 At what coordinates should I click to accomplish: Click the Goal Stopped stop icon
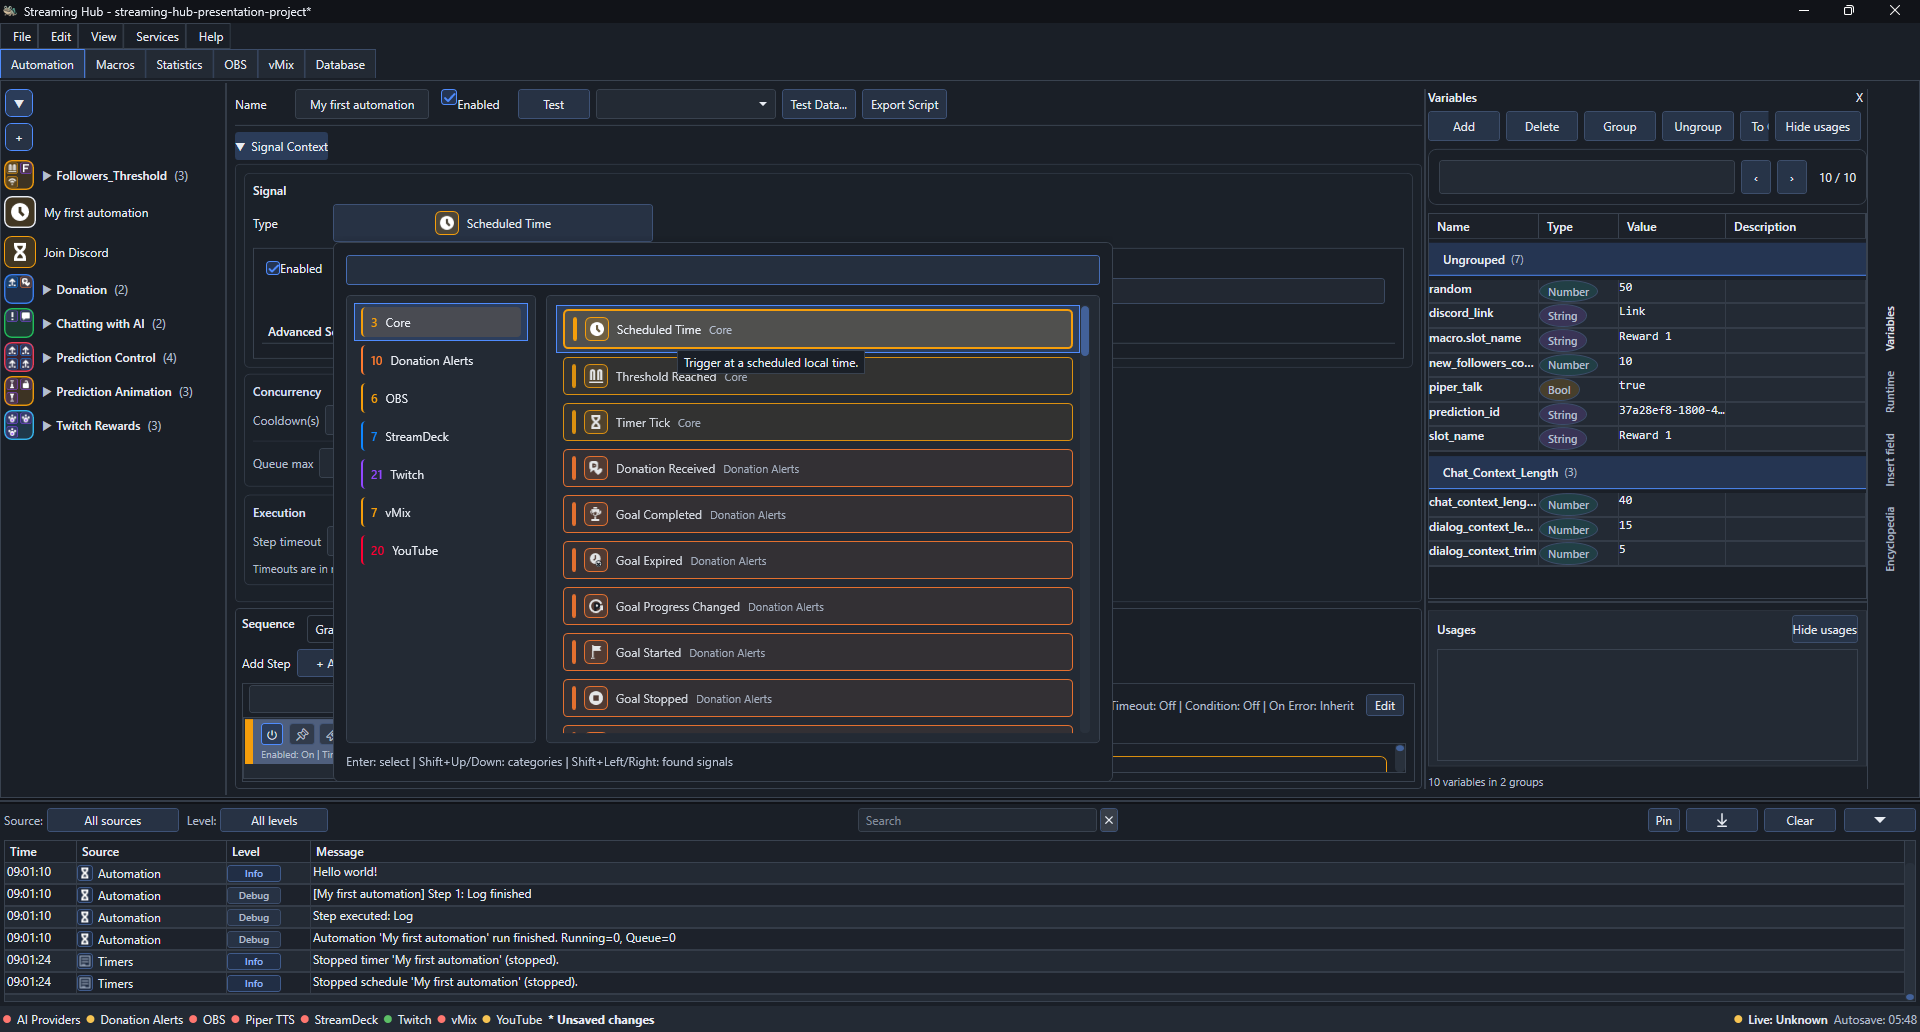click(x=596, y=698)
